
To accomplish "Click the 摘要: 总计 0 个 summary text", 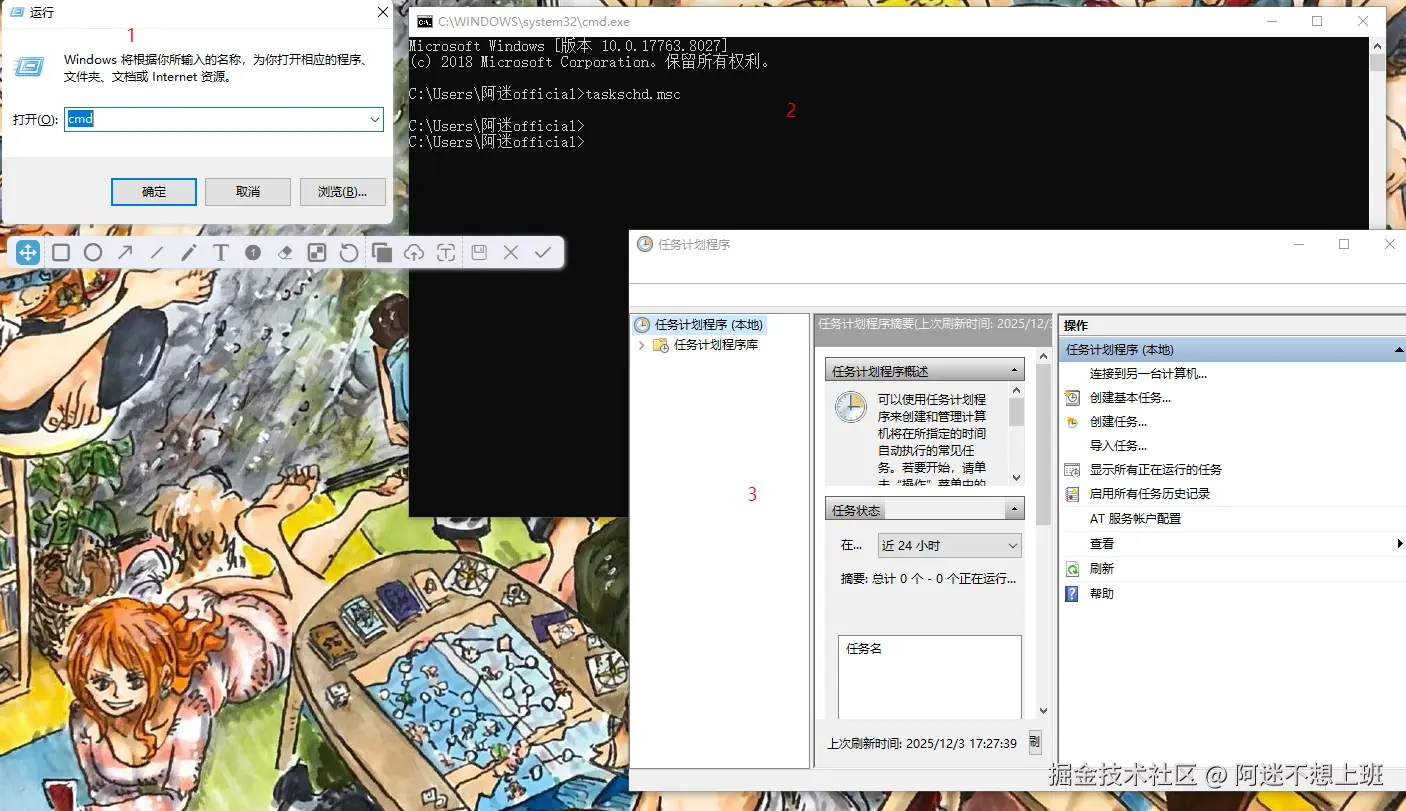I will 928,578.
